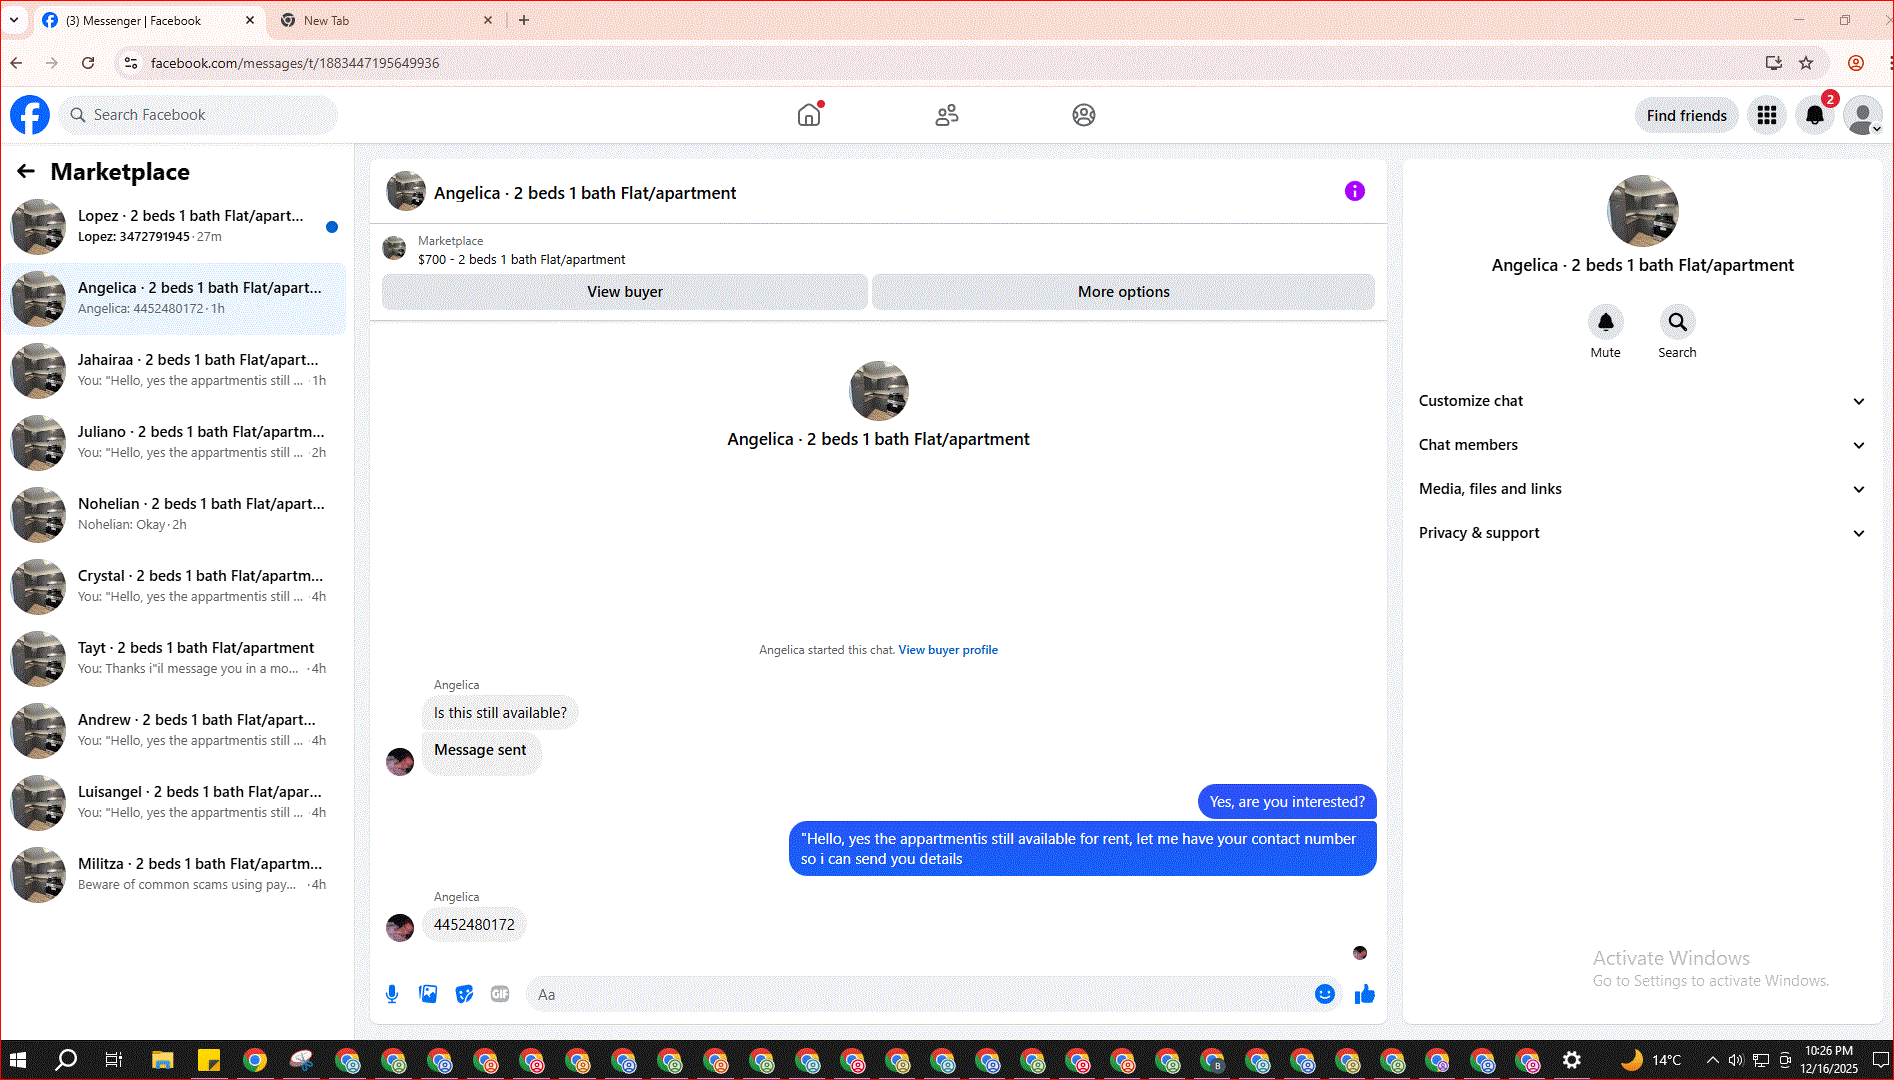Viewport: 1894px width, 1080px height.
Task: Open Settings gear in the taskbar
Action: point(1572,1060)
